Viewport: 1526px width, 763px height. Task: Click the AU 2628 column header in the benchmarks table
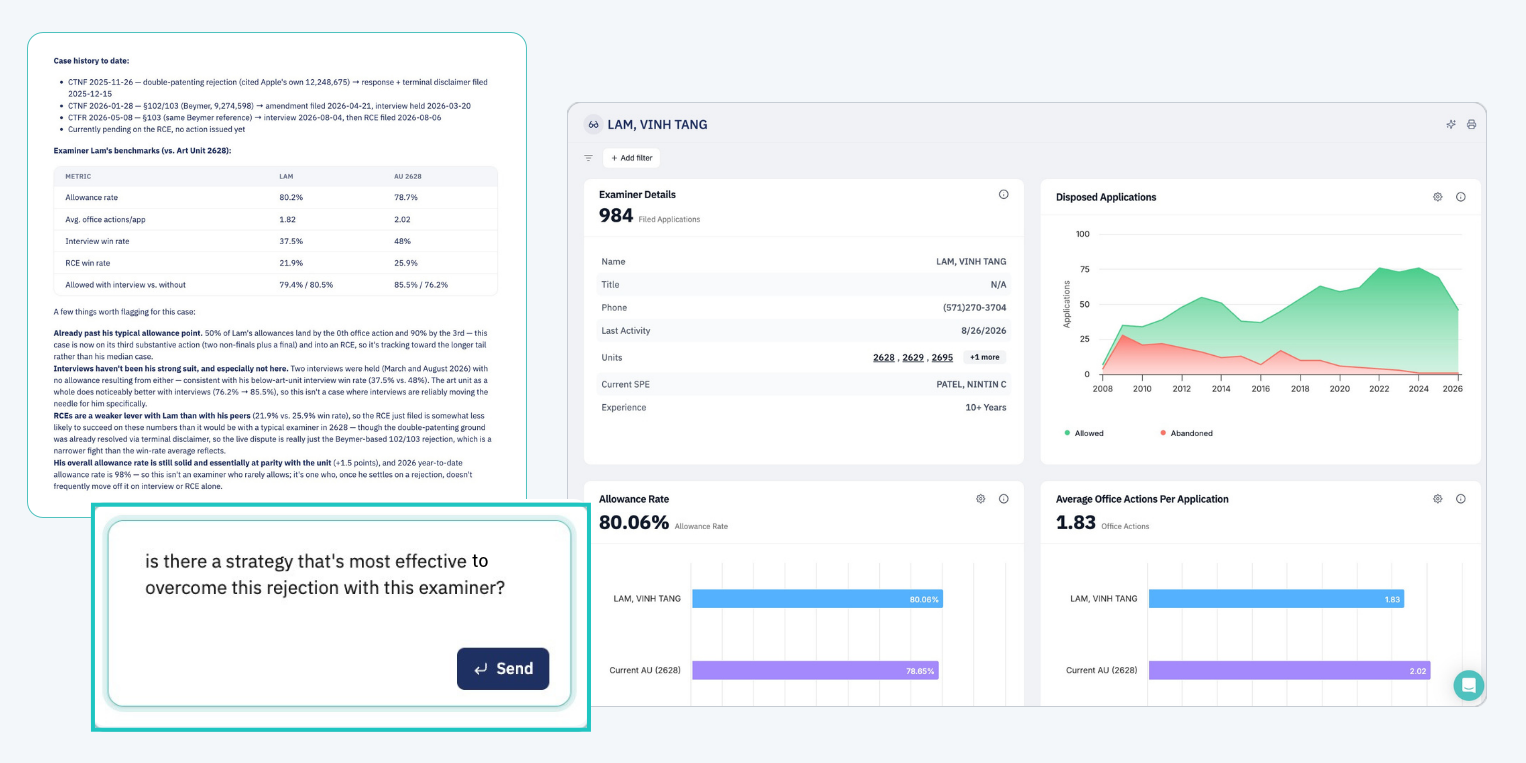[x=407, y=176]
